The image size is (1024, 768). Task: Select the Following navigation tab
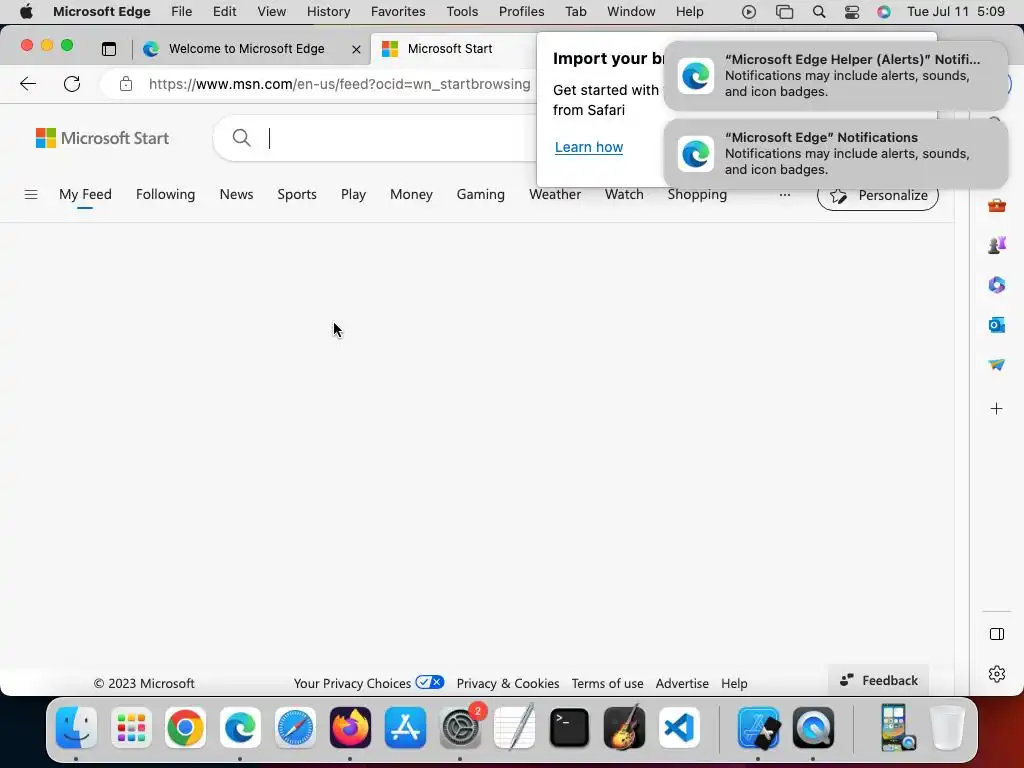tap(166, 195)
